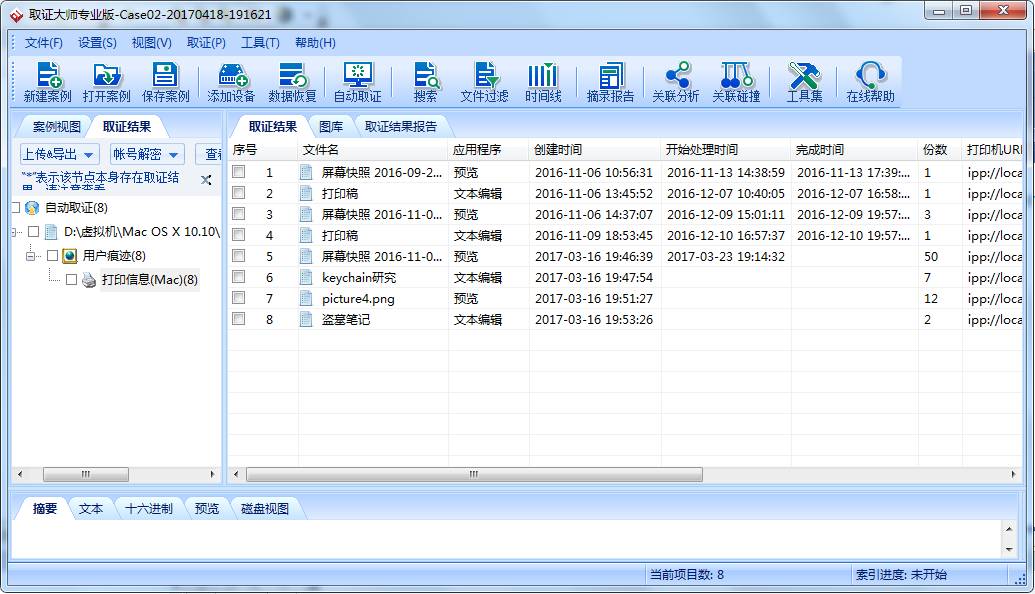Expand the 帐号解密 dropdown menu
The image size is (1035, 594).
147,154
